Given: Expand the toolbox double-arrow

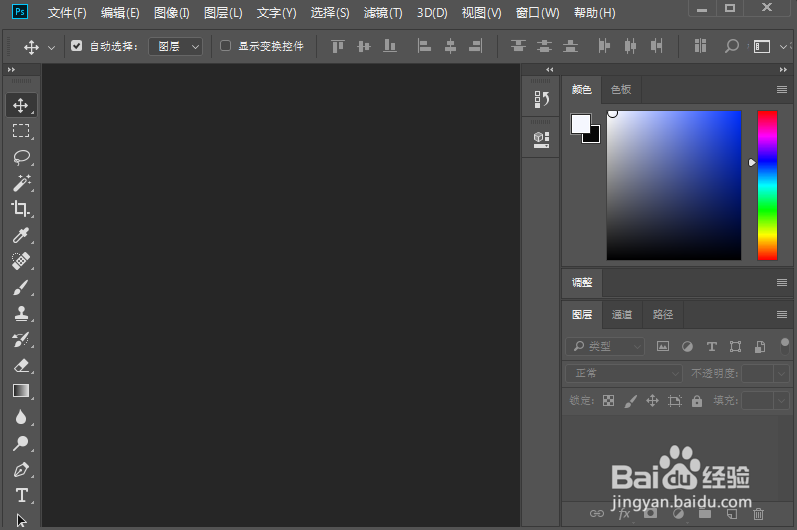Looking at the screenshot, I should (11, 70).
